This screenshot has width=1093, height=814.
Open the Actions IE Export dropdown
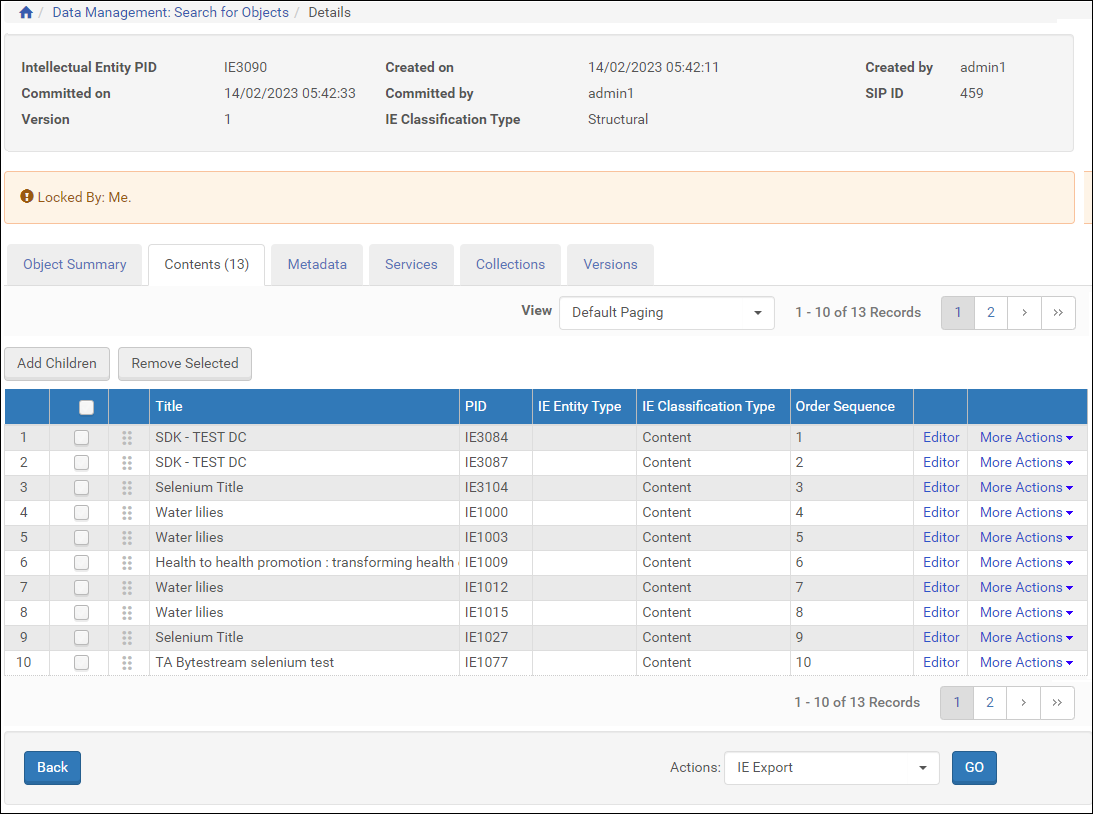[832, 768]
